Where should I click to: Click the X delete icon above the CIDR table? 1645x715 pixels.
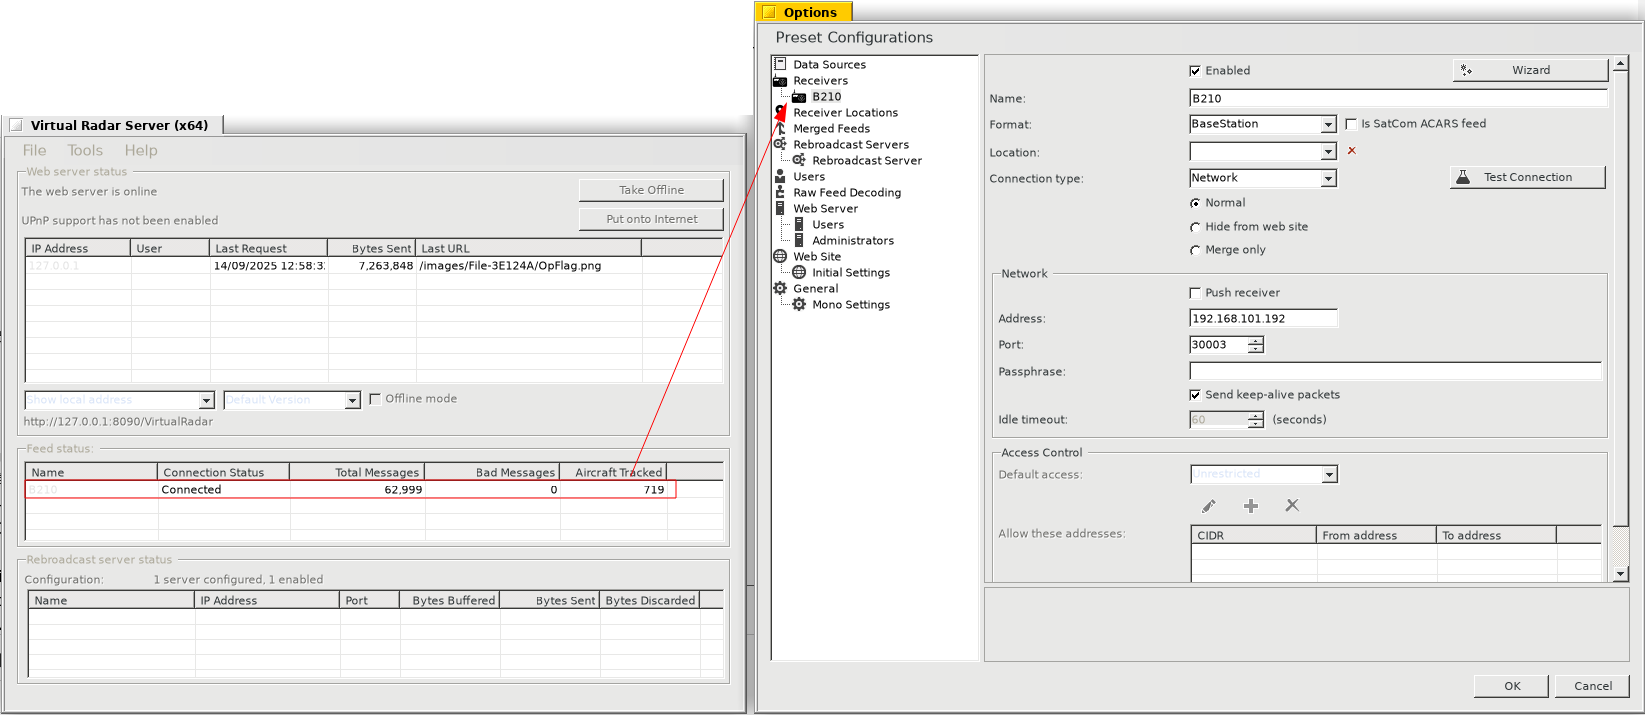point(1292,506)
